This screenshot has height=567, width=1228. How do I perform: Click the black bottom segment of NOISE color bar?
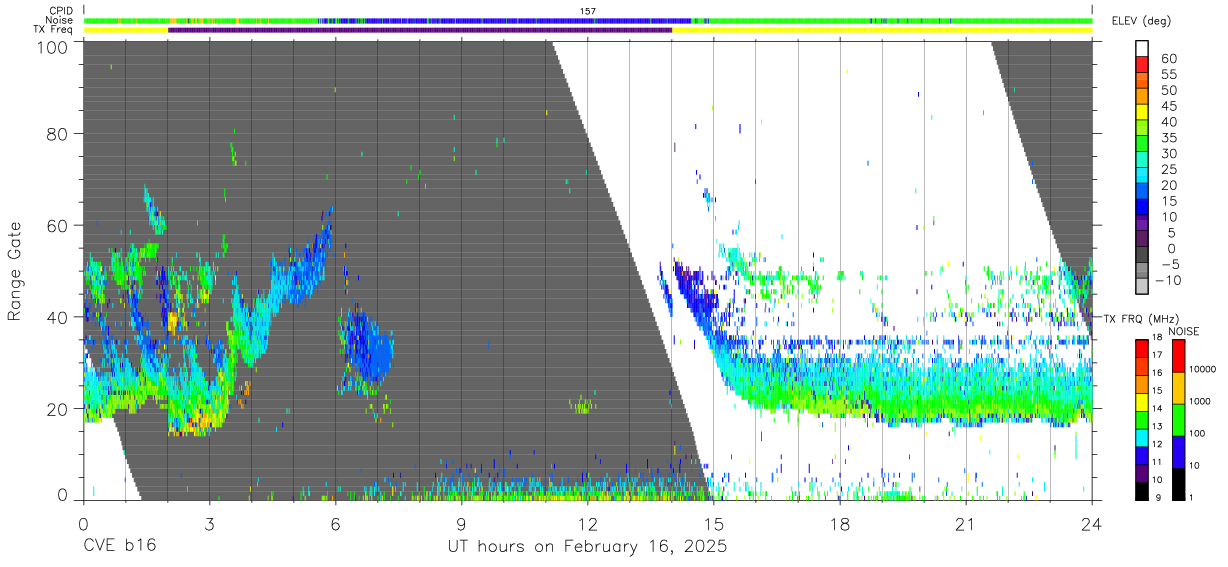click(1179, 483)
